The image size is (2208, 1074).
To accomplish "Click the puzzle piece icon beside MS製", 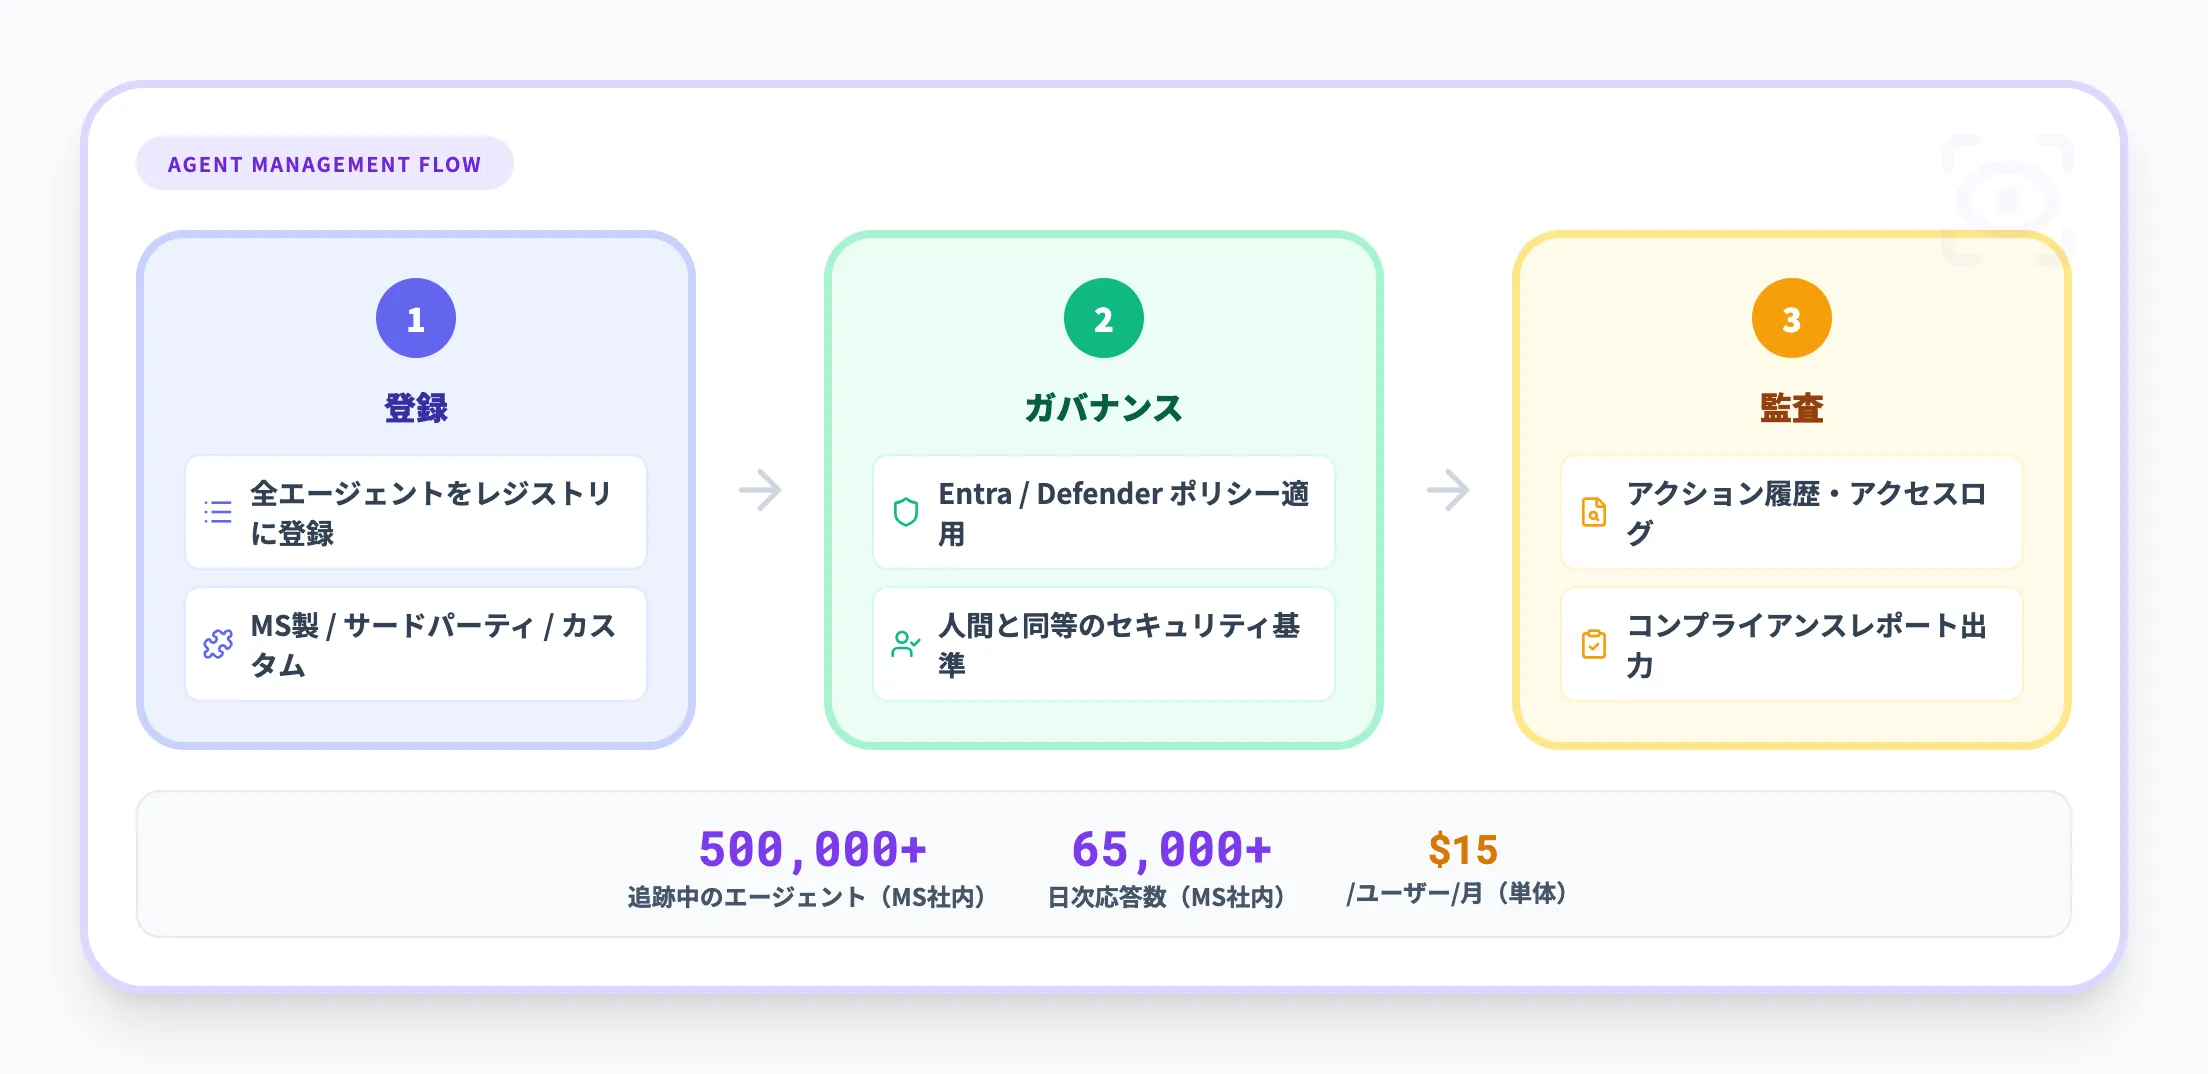I will (218, 644).
